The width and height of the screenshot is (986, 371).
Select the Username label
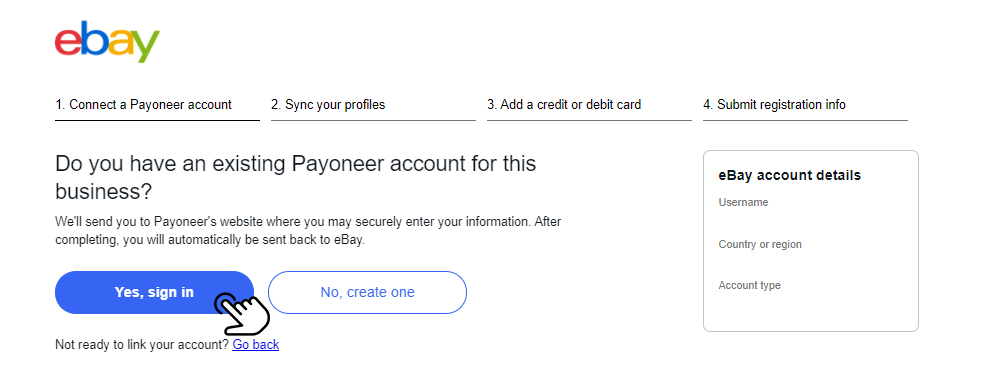tap(743, 202)
